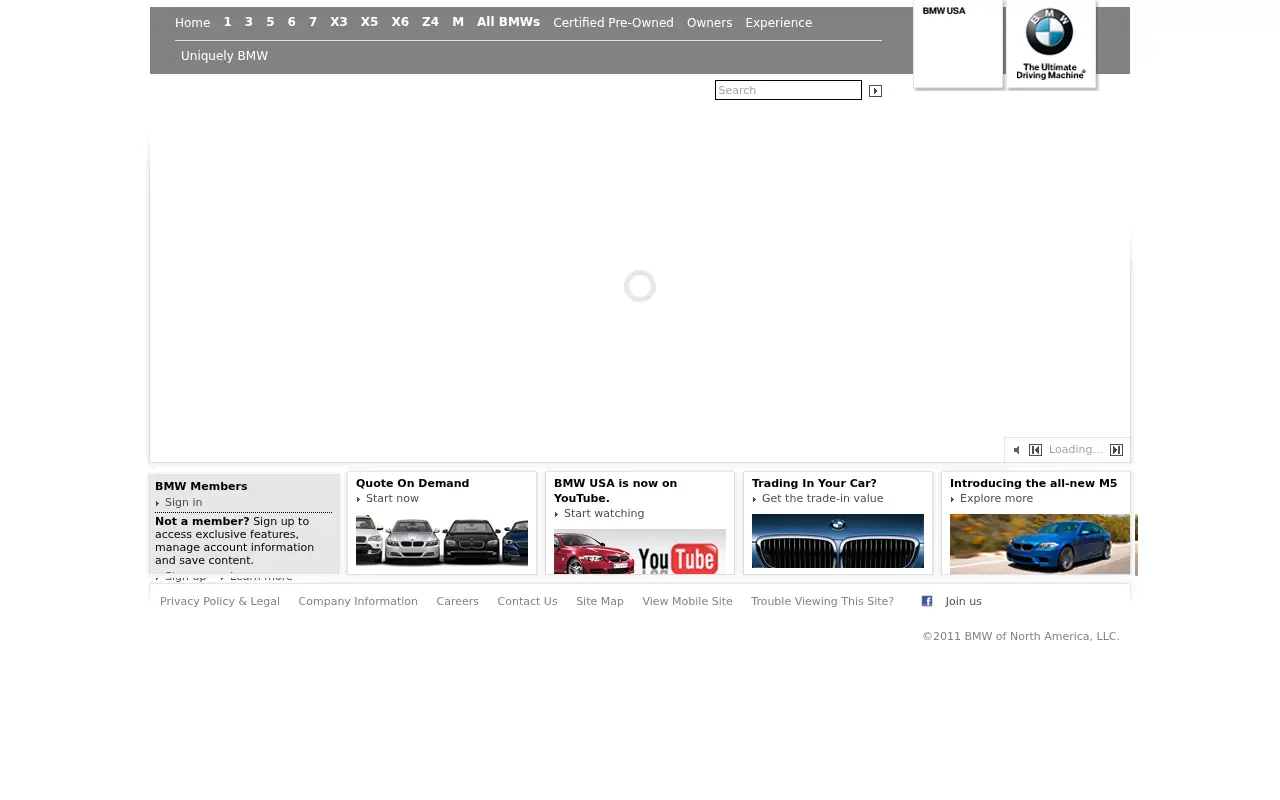
Task: Select the 1 Series menu item
Action: (228, 22)
